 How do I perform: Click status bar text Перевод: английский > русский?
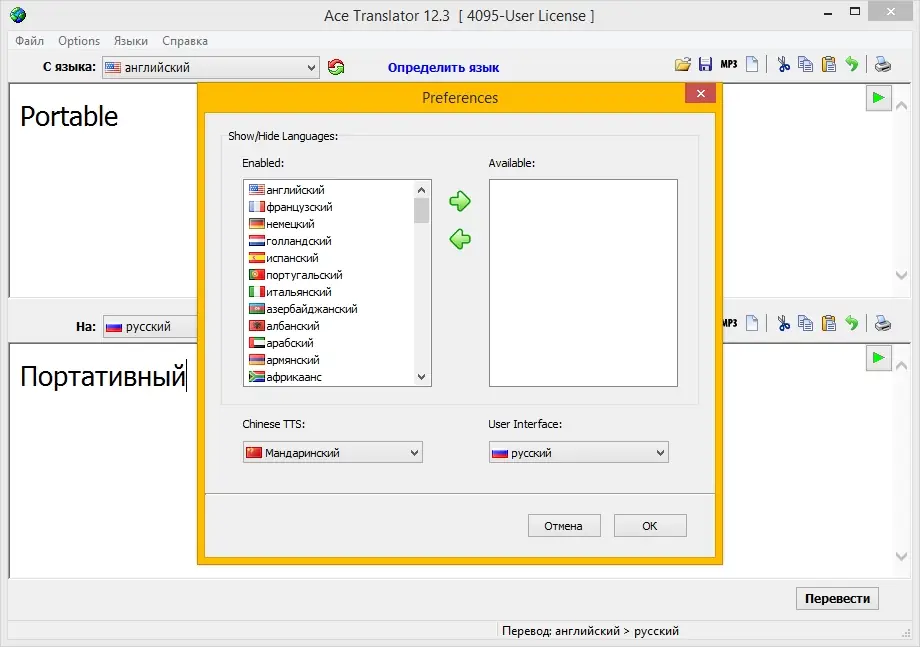coord(590,631)
